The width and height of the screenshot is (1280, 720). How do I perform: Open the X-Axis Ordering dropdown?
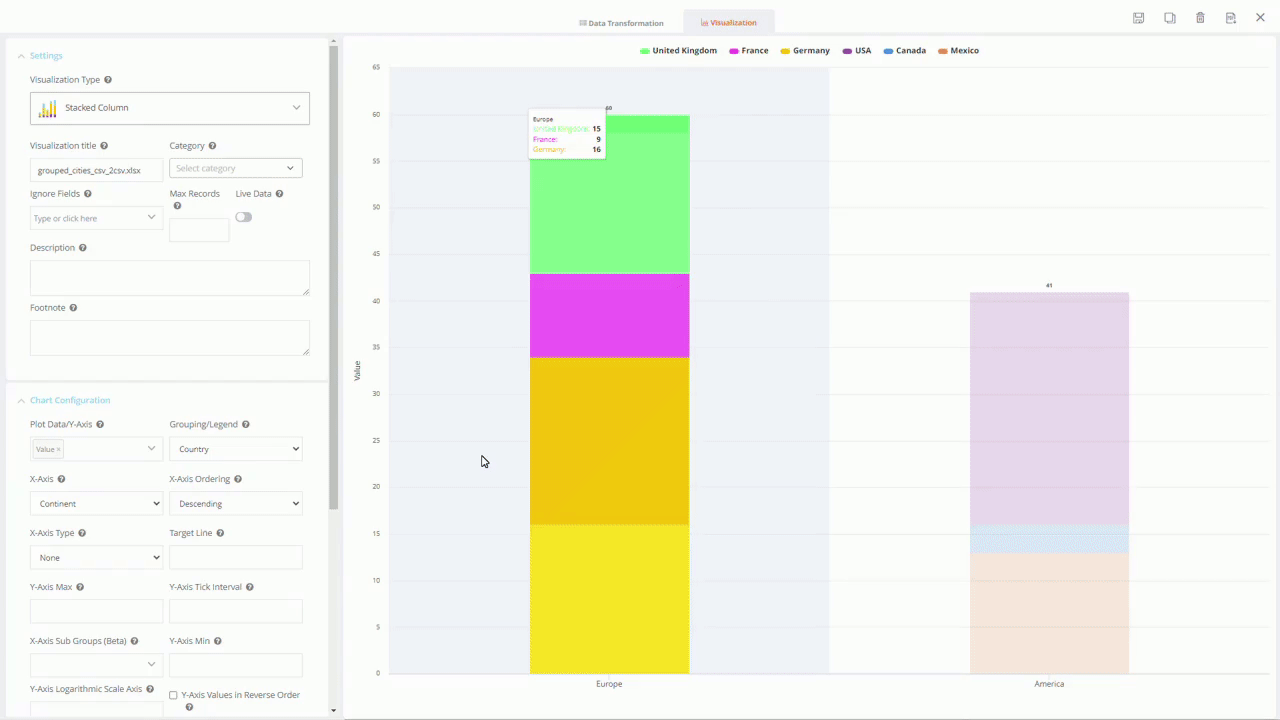point(236,504)
